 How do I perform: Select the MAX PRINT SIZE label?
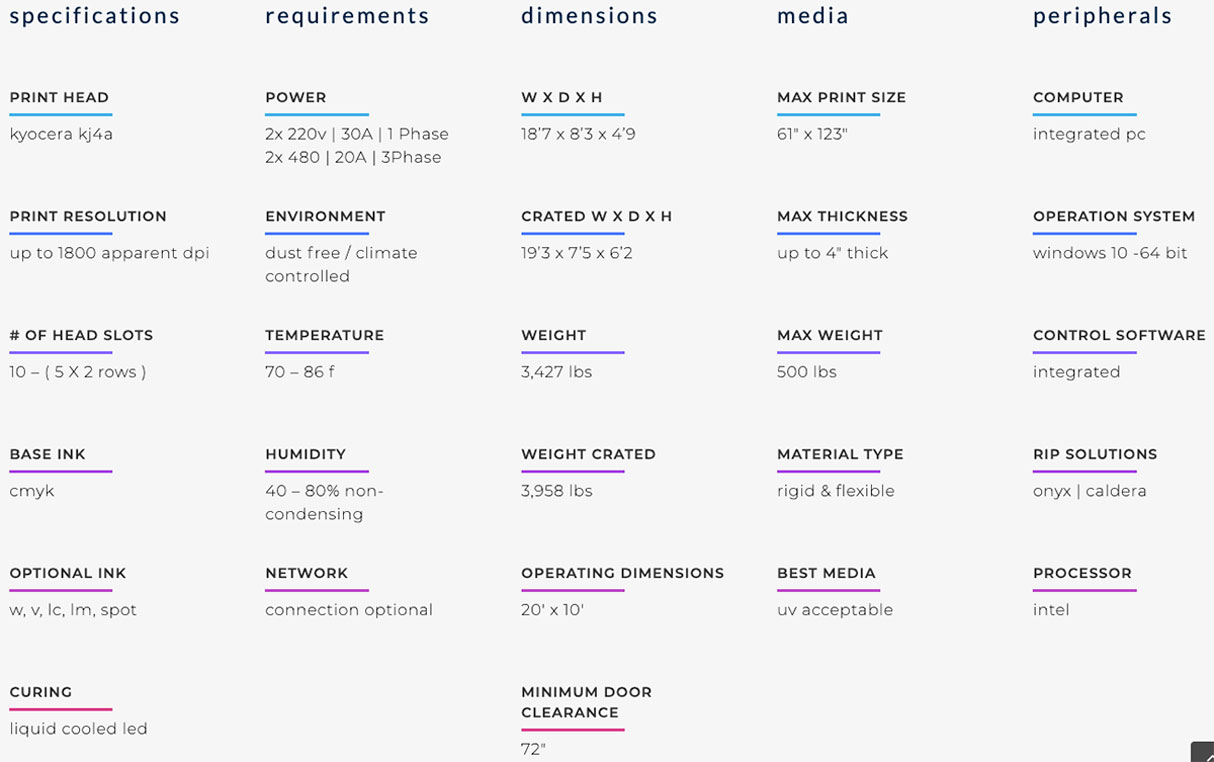pyautogui.click(x=841, y=97)
